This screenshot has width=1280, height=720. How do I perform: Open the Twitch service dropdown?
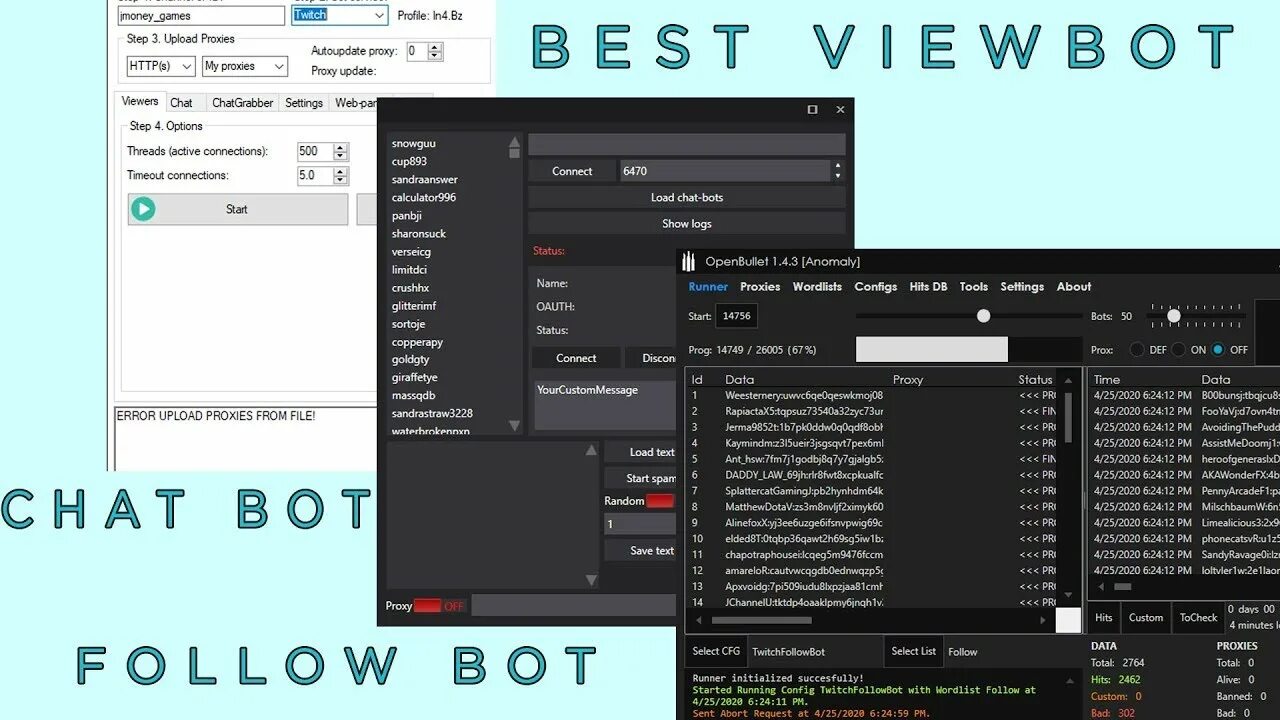pyautogui.click(x=378, y=15)
